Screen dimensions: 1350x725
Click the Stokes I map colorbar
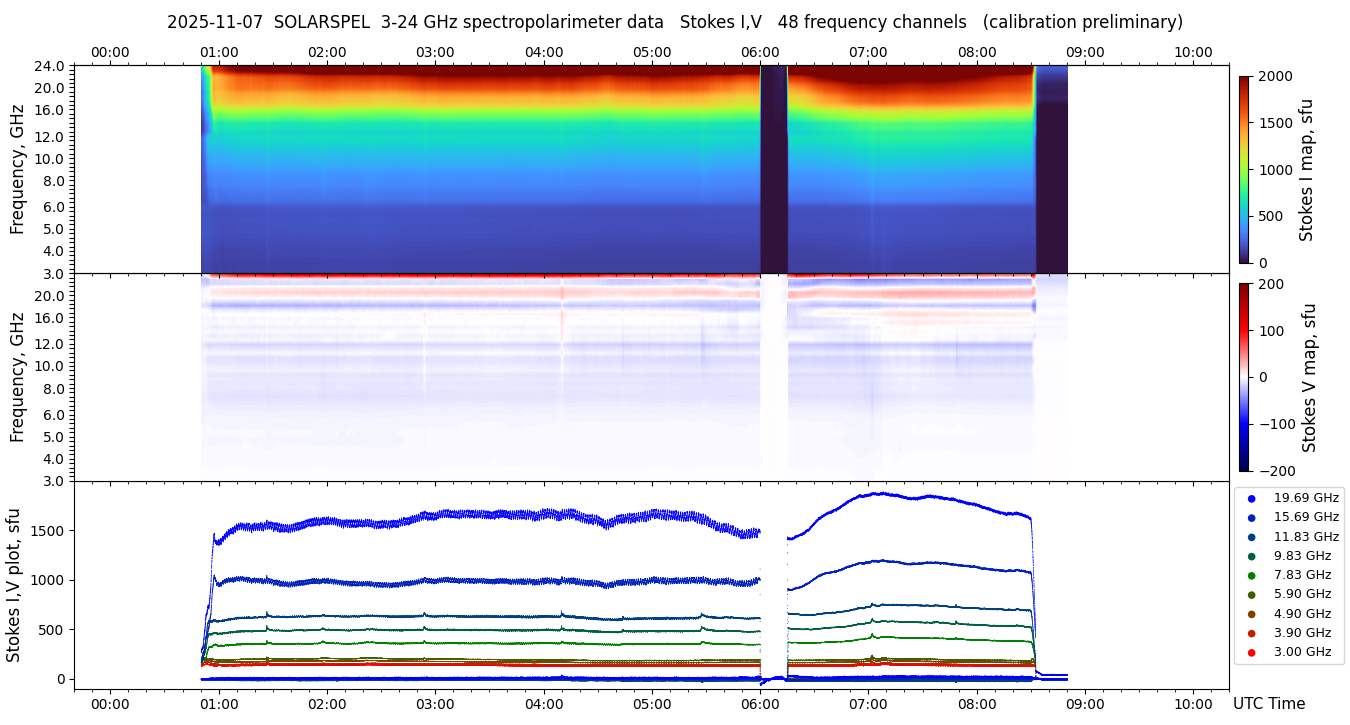click(x=1244, y=169)
